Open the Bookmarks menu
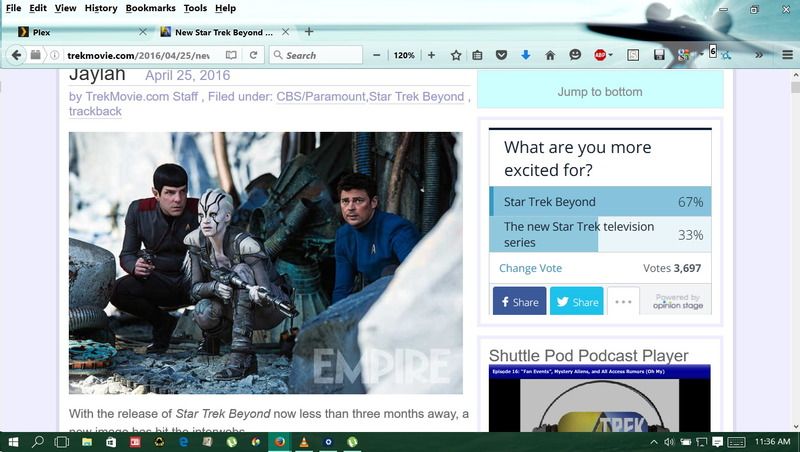 tap(151, 8)
